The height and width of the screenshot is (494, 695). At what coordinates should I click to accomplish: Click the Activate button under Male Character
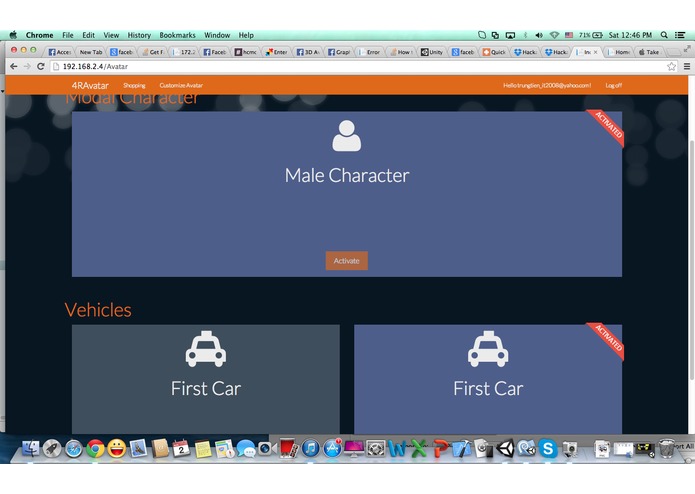click(347, 261)
